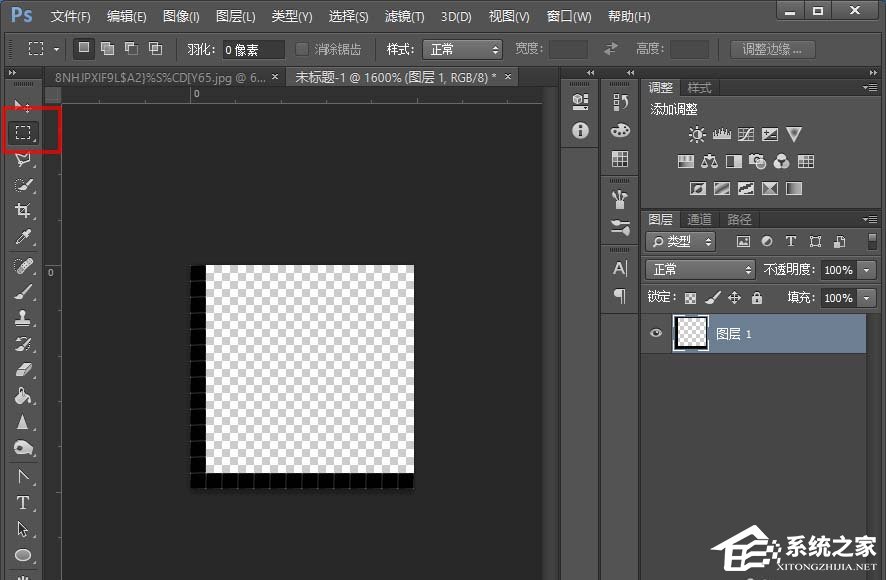886x580 pixels.
Task: Click the 羽化 feather input field
Action: point(254,49)
